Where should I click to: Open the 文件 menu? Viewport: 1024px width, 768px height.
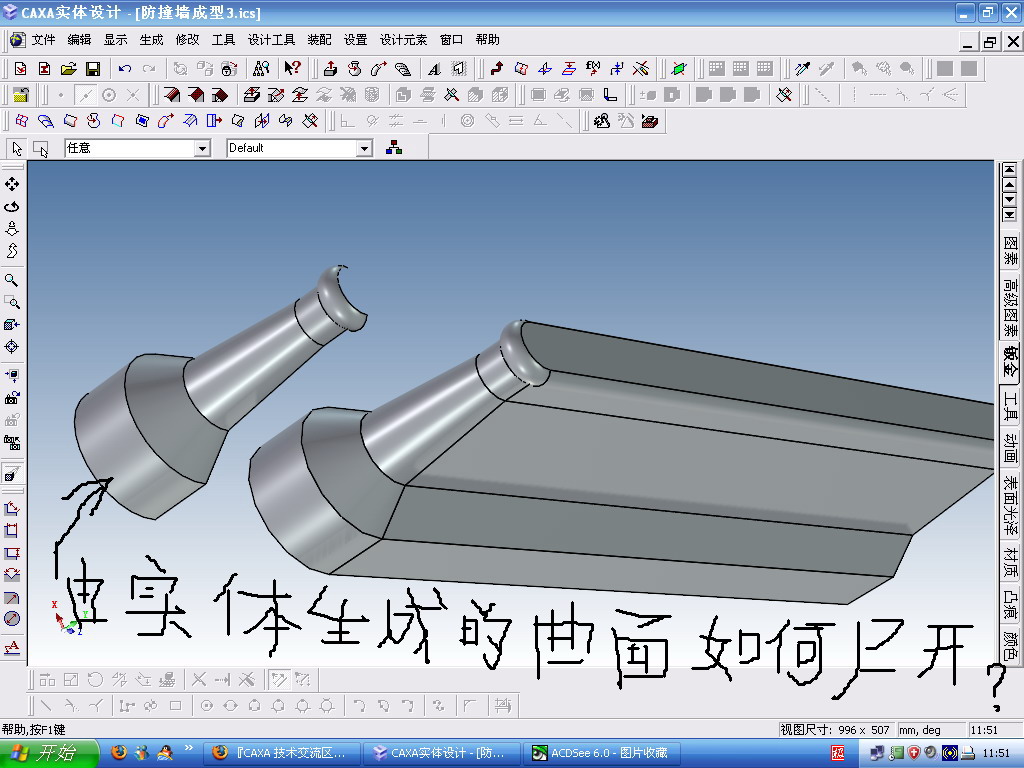(43, 40)
